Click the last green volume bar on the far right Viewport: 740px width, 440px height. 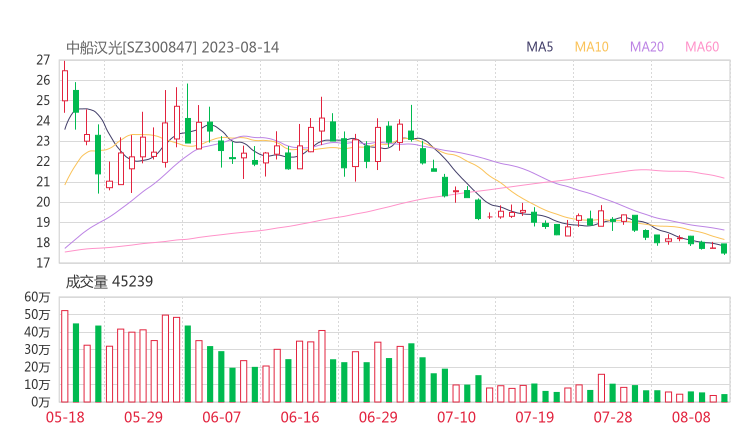[x=724, y=398]
